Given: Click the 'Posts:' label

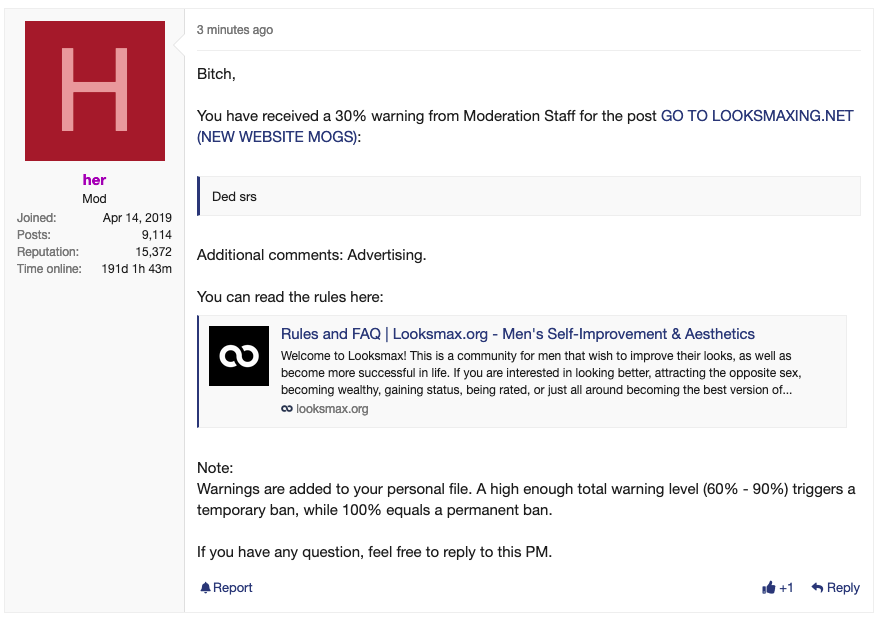Looking at the screenshot, I should [34, 234].
